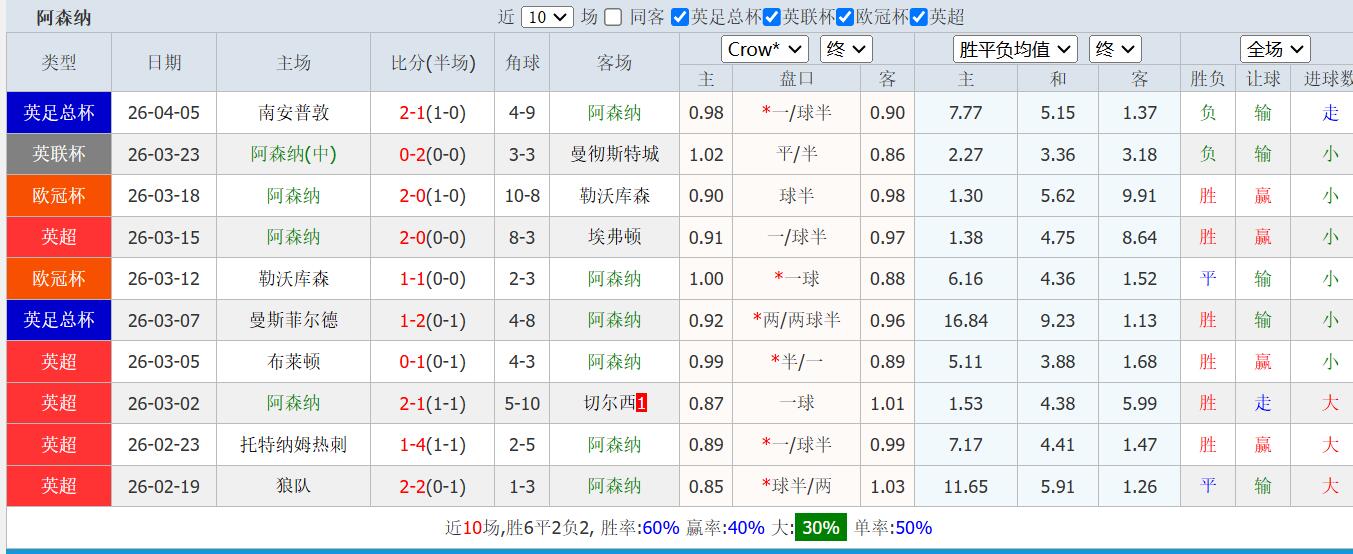Viewport: 1353px width, 554px height.
Task: Click 平 result in 狼队 row
Action: (1208, 486)
